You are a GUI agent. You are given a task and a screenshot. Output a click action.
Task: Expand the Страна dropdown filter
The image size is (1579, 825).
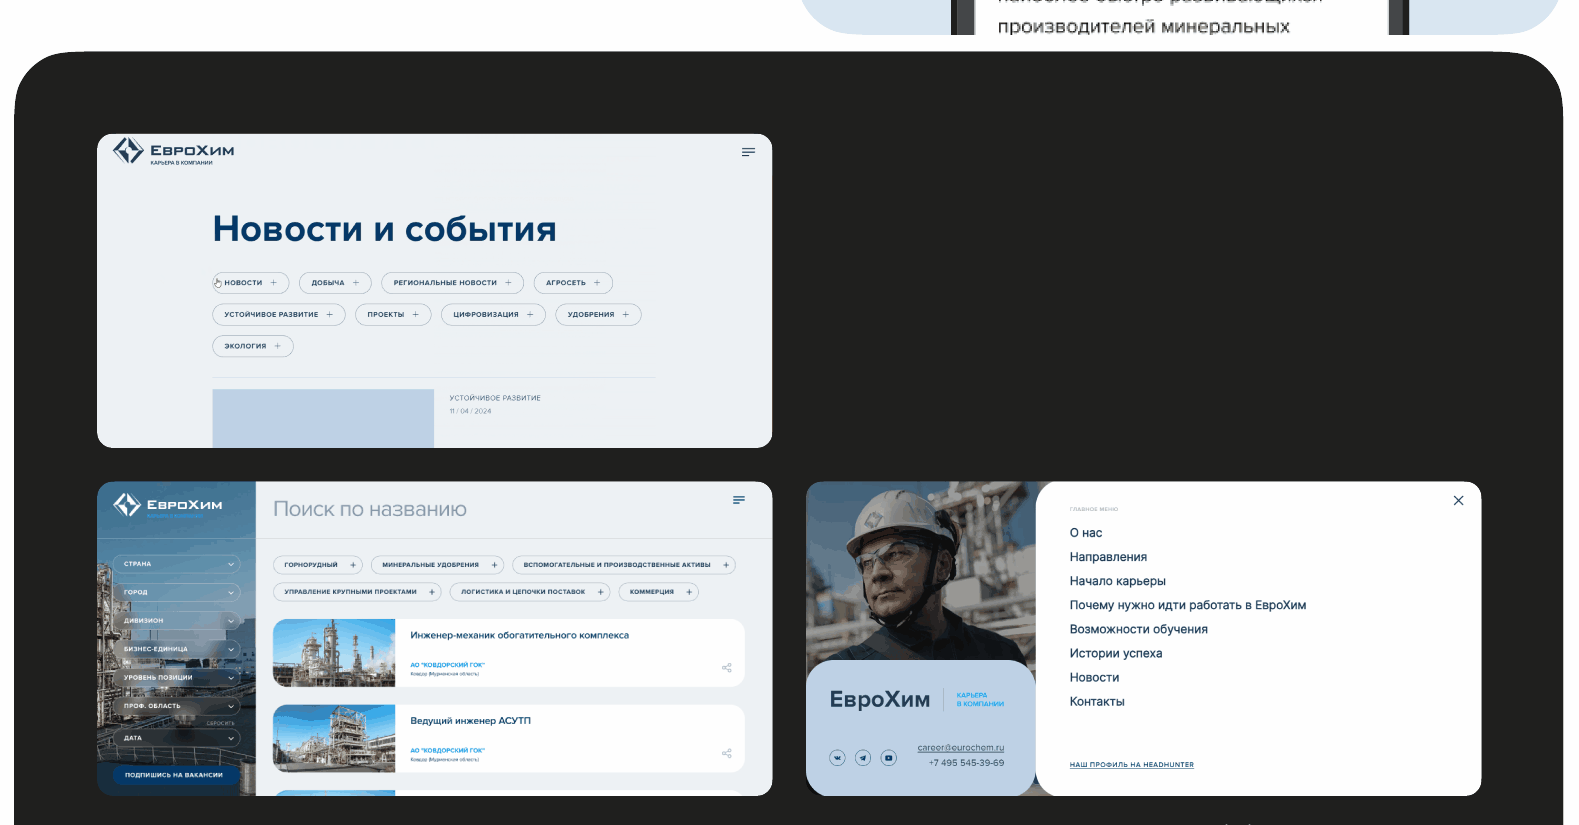click(177, 564)
